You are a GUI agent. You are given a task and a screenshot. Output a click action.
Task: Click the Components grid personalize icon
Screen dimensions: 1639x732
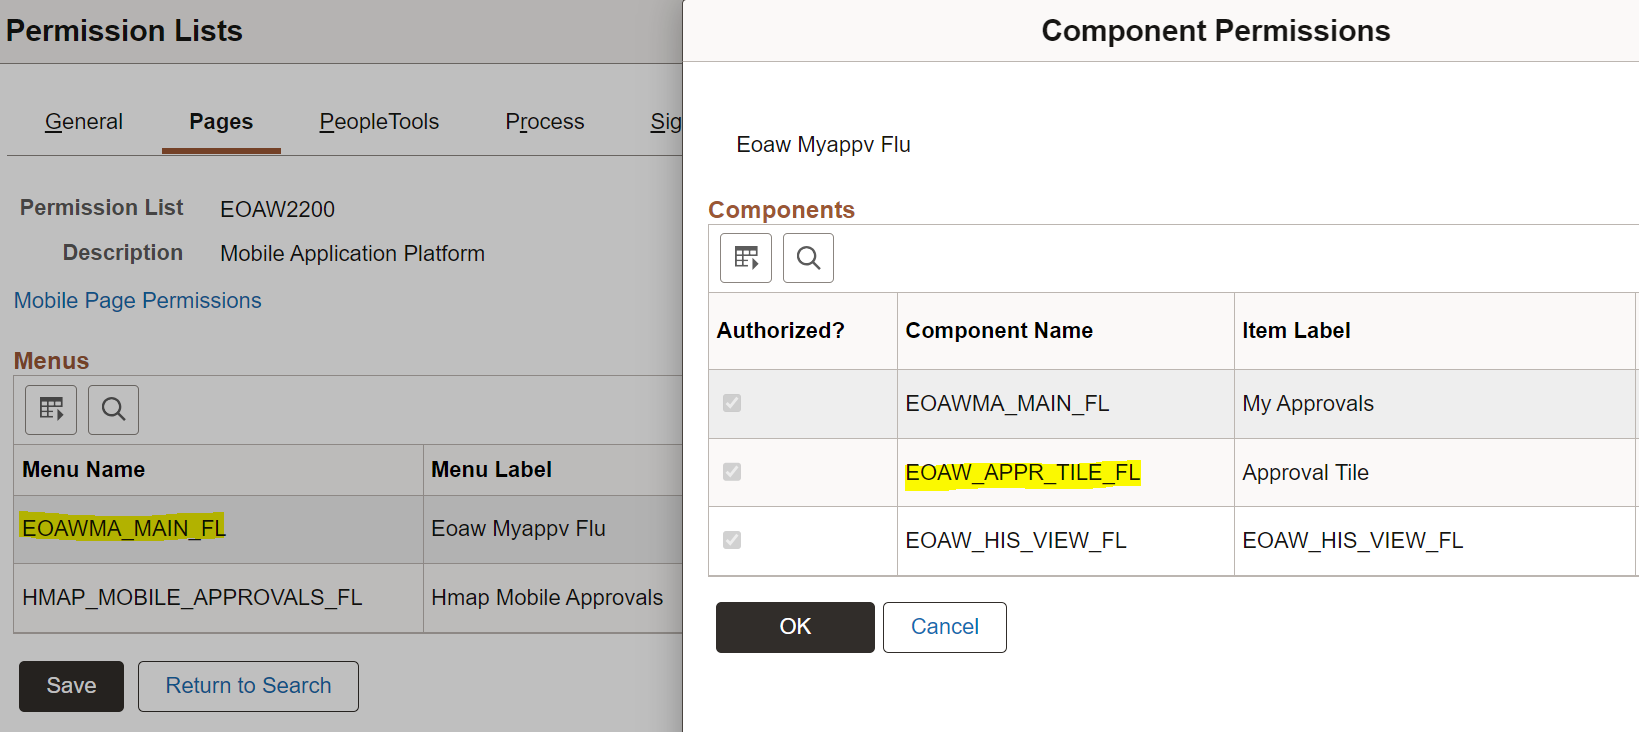pyautogui.click(x=746, y=258)
